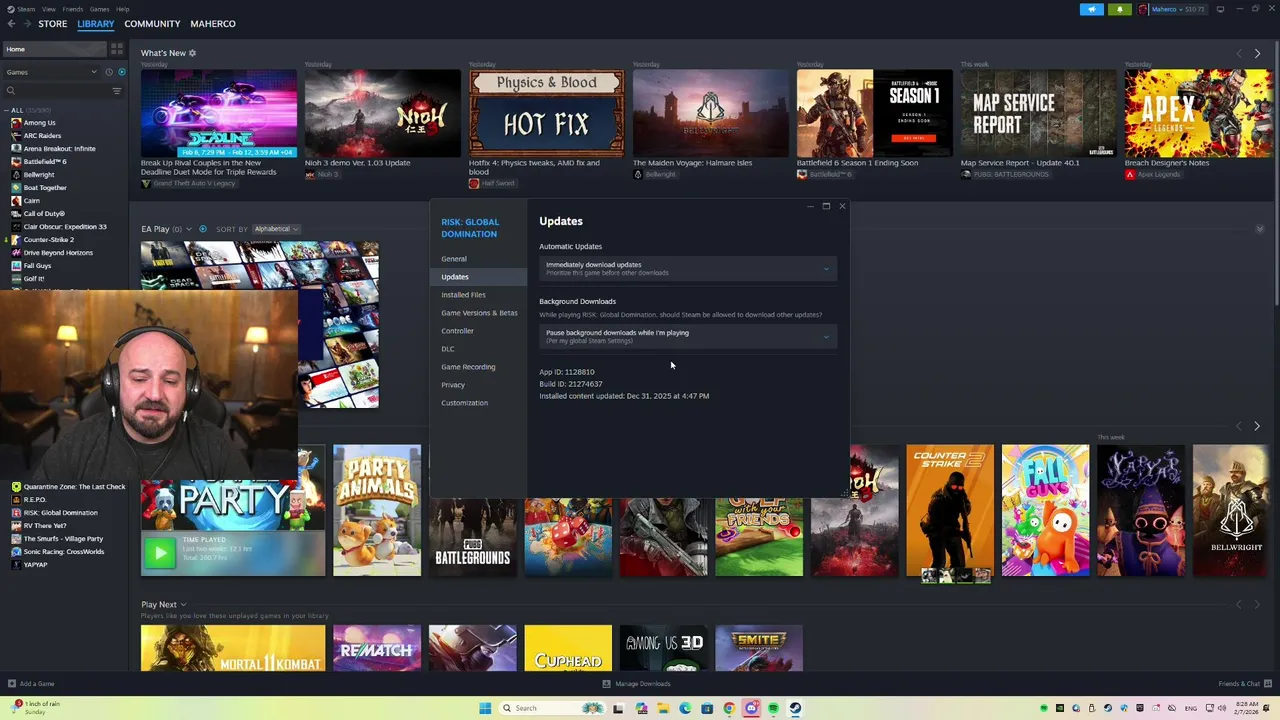
Task: Select Privacy in properties dialog
Action: pyautogui.click(x=479, y=385)
